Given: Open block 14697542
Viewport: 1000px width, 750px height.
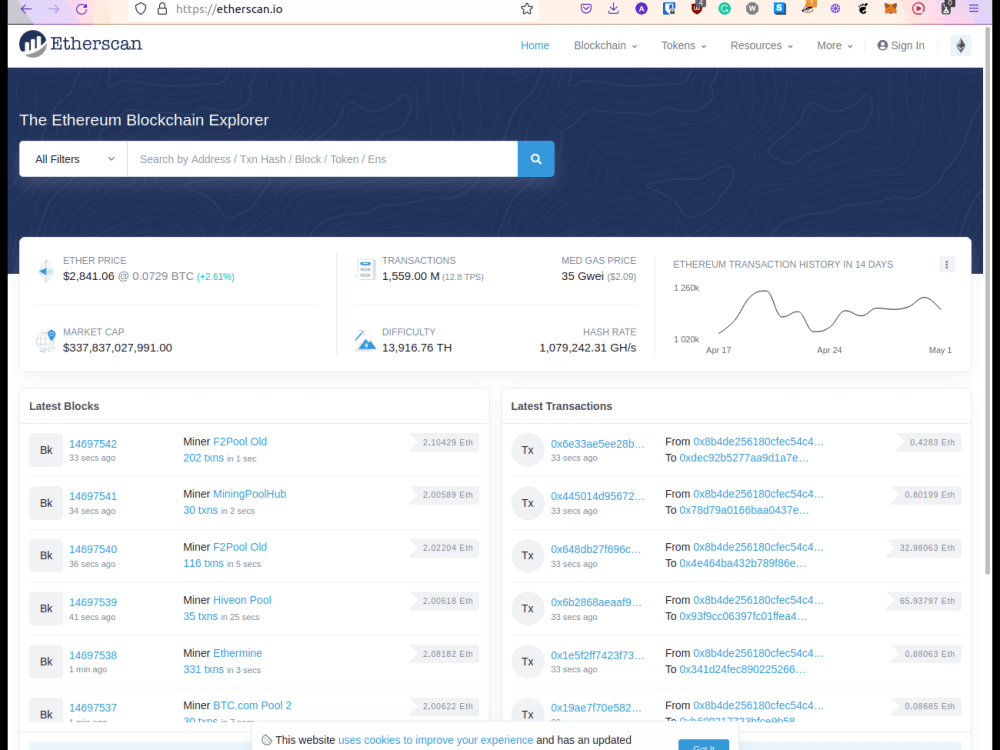Looking at the screenshot, I should tap(93, 444).
